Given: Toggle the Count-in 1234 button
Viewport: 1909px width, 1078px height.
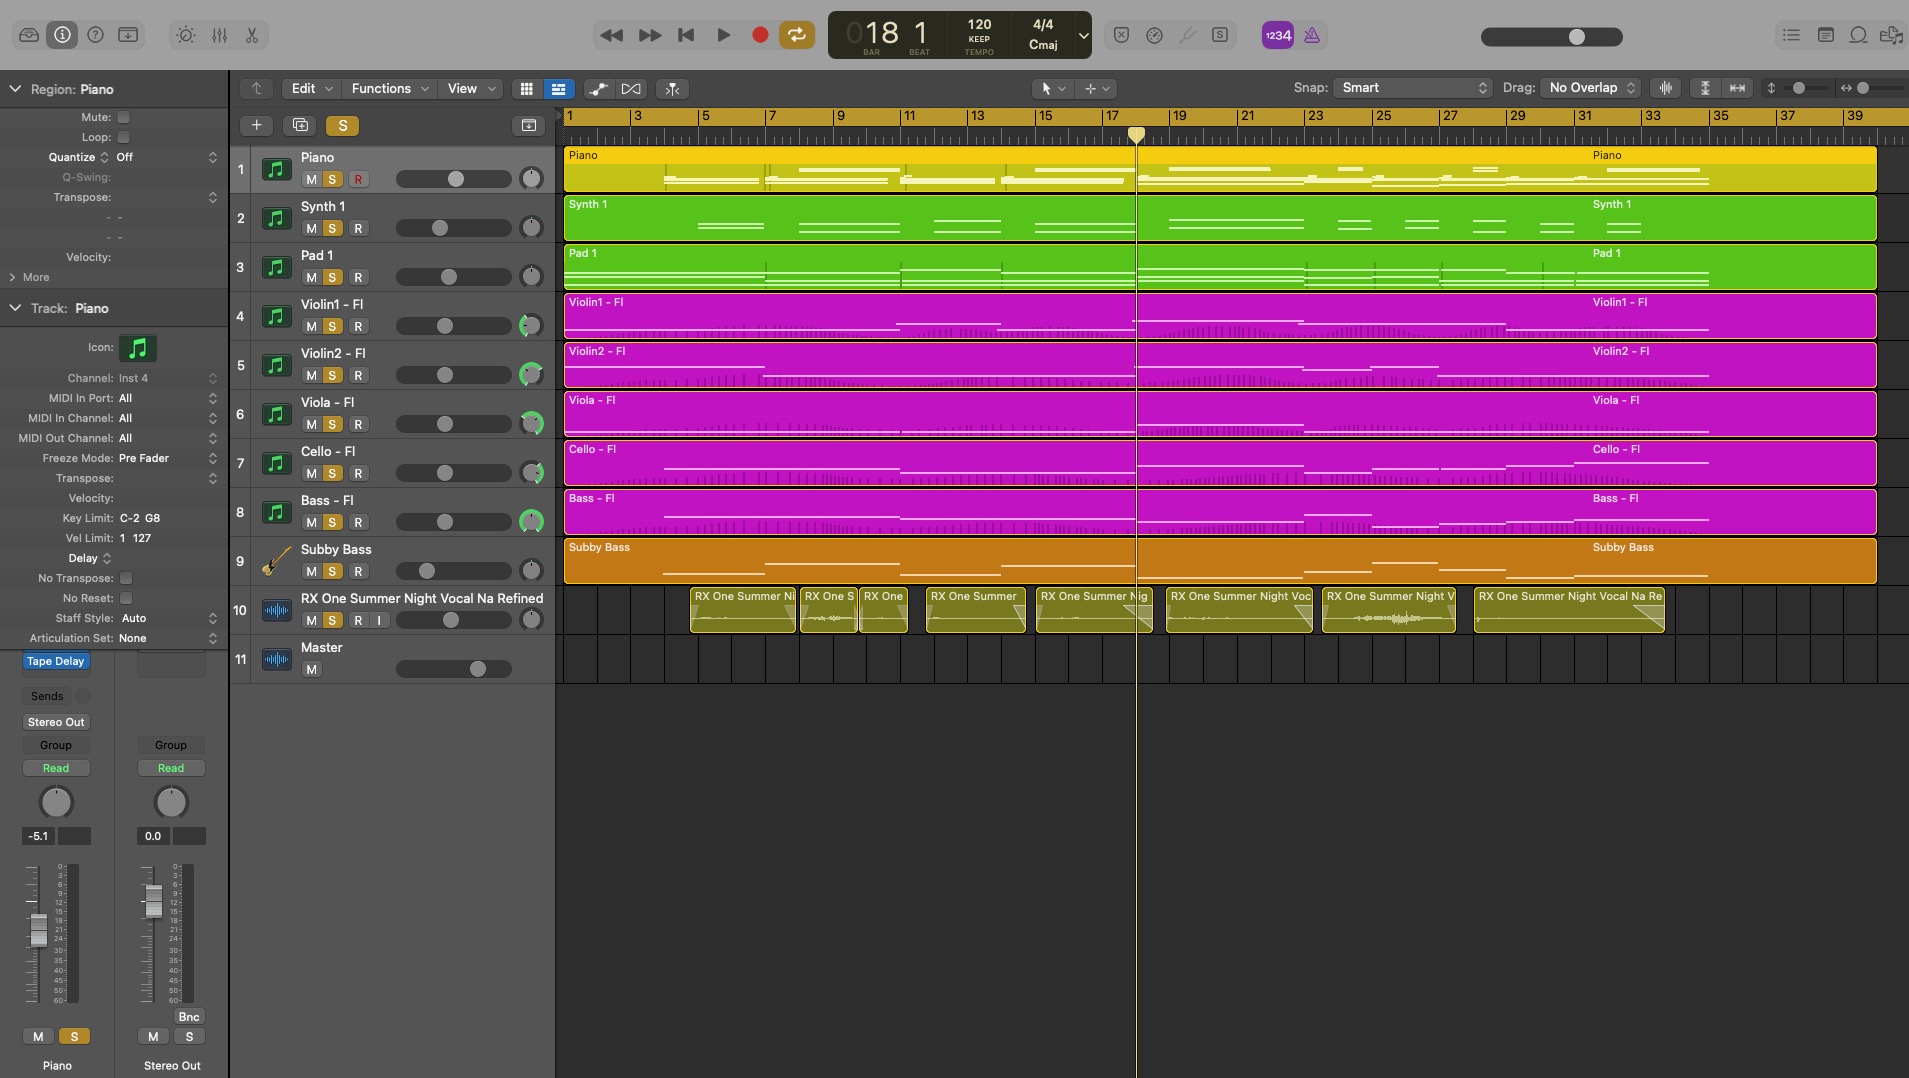Looking at the screenshot, I should click(1278, 35).
